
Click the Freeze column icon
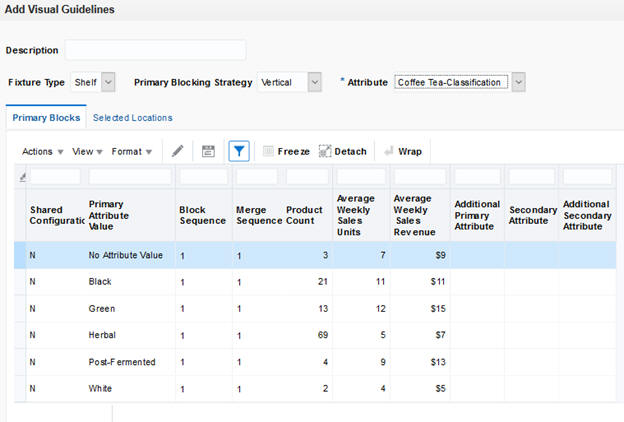[x=268, y=151]
